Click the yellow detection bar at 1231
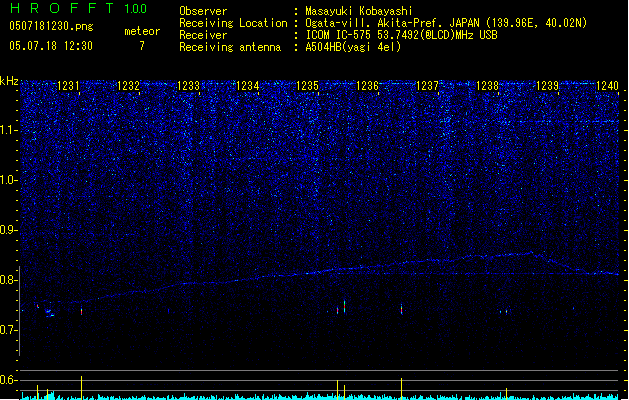Image resolution: width=629 pixels, height=400 pixels. (81, 388)
